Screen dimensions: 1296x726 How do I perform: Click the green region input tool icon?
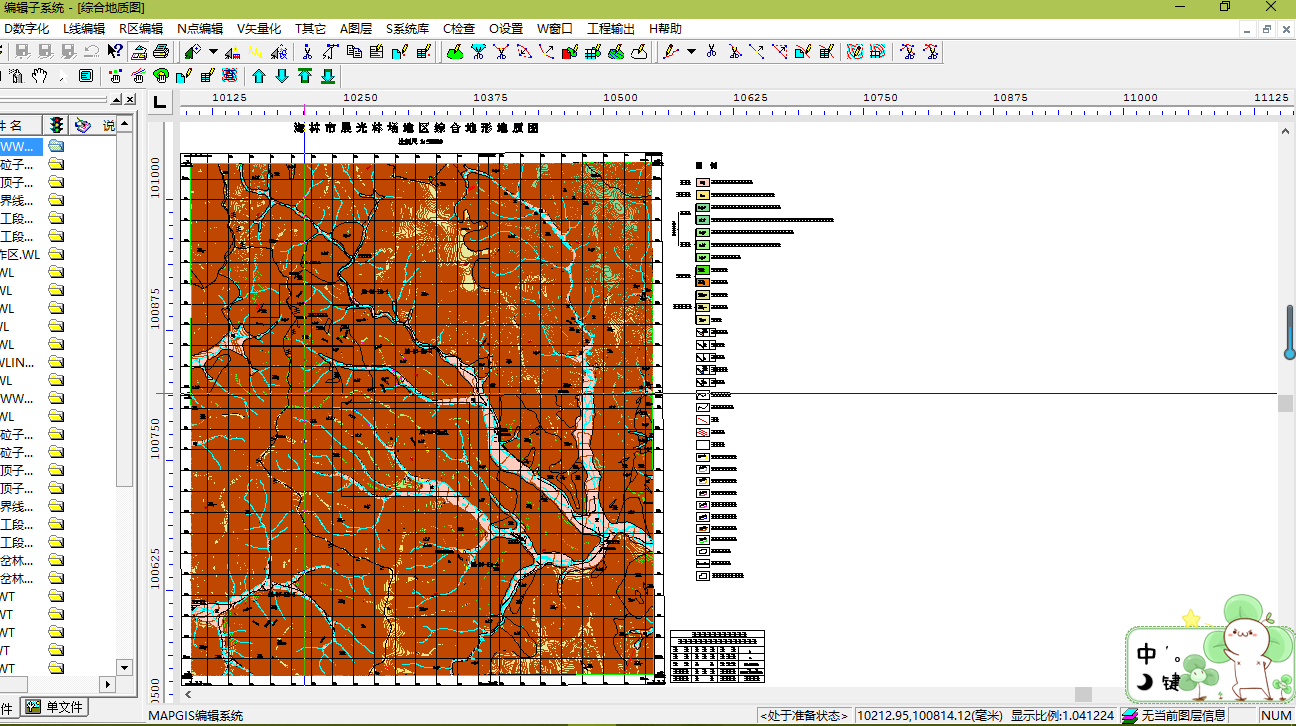coord(455,51)
